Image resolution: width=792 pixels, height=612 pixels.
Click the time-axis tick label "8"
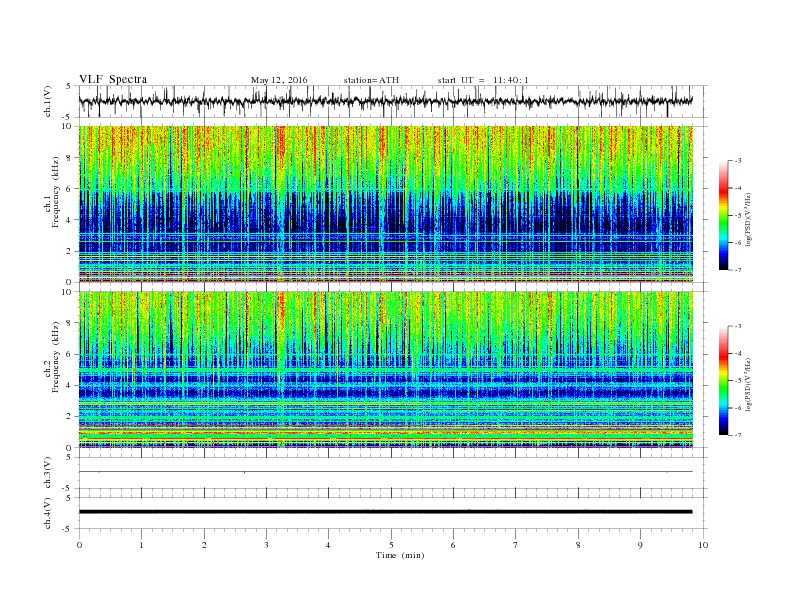coord(578,545)
